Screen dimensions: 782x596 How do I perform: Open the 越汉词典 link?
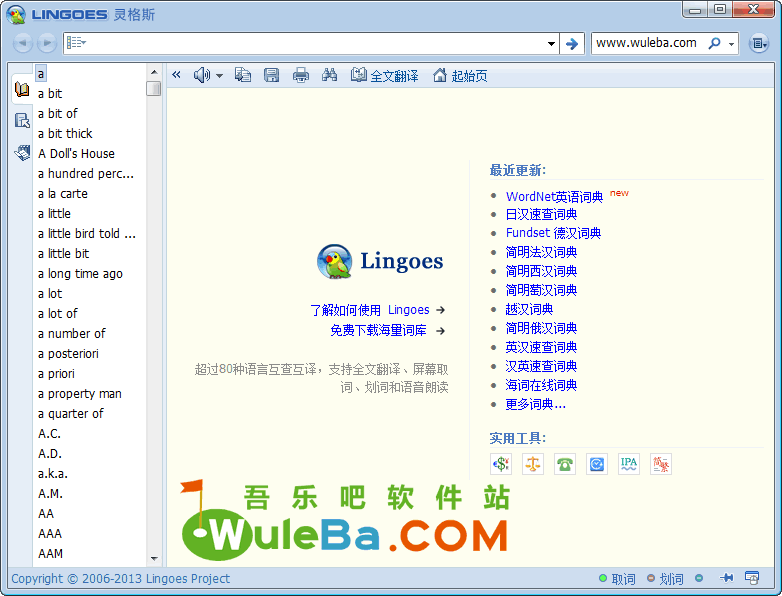pyautogui.click(x=529, y=309)
